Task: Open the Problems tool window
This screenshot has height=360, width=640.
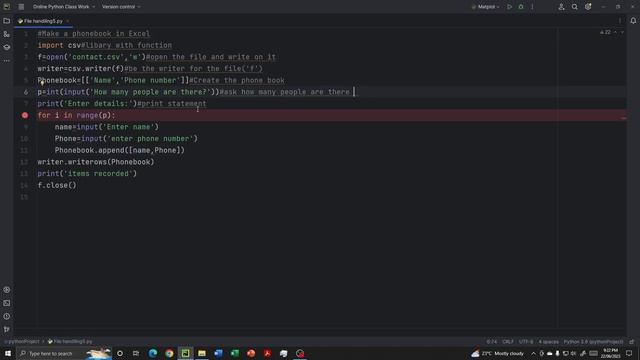Action: pyautogui.click(x=7, y=316)
